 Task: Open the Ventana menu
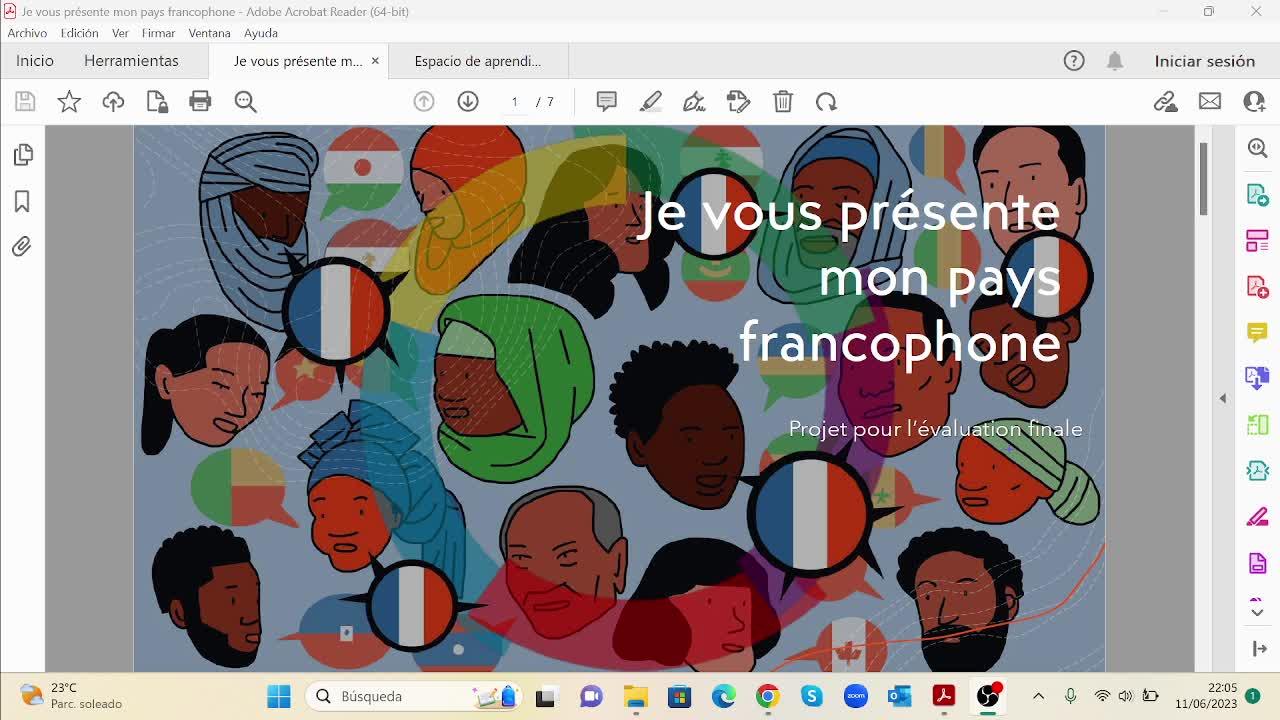click(209, 33)
